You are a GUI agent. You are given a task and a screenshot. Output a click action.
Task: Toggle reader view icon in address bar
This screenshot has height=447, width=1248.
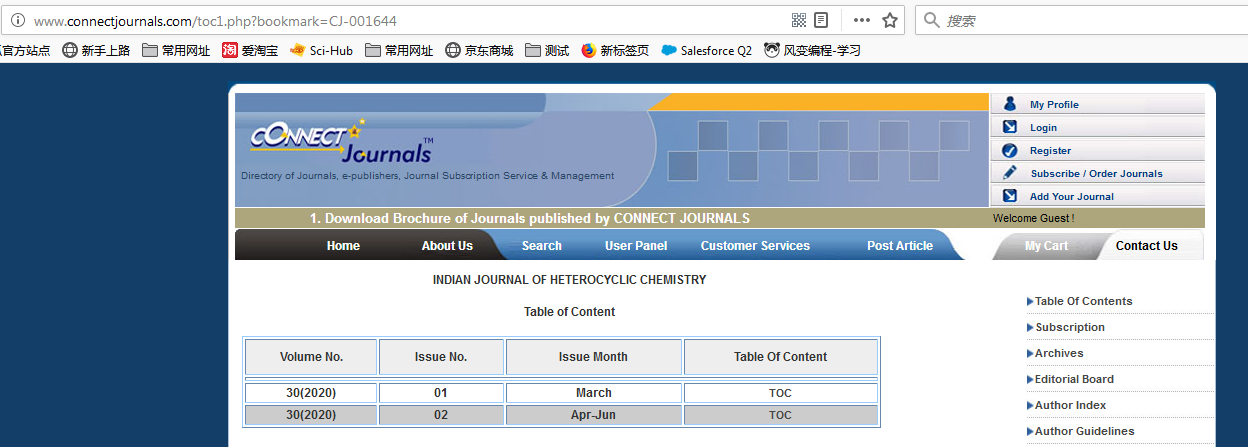pos(821,20)
